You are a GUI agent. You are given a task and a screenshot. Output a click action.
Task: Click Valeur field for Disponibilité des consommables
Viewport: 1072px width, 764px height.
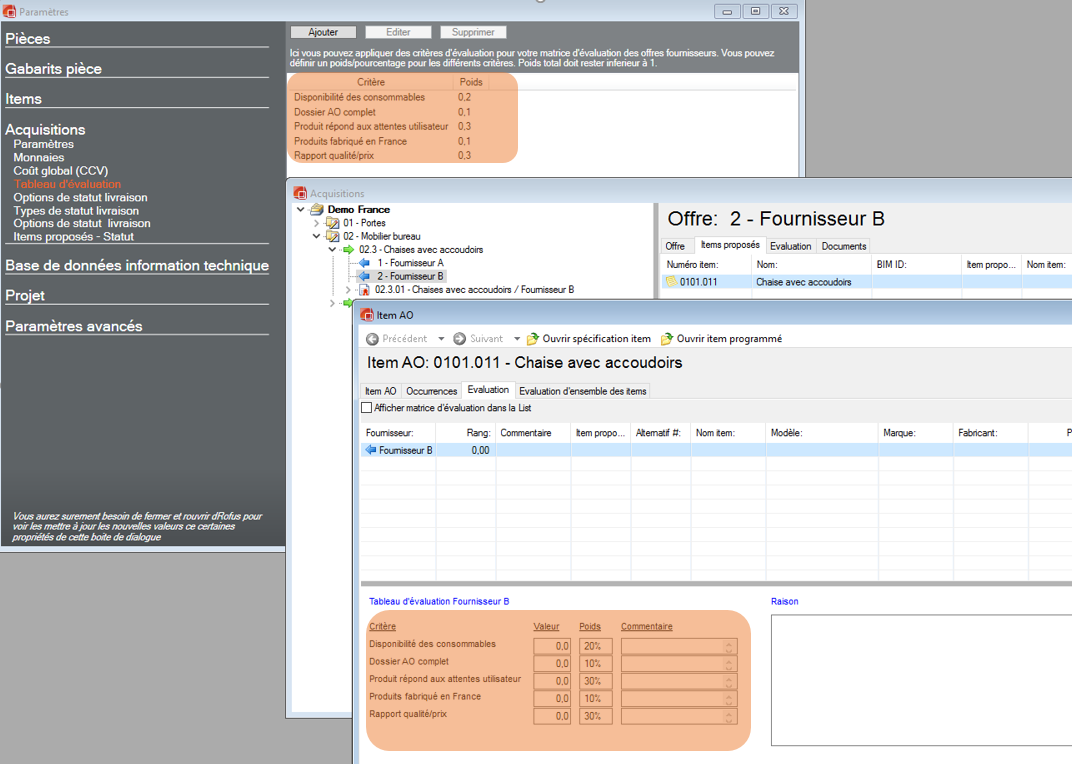click(x=552, y=646)
